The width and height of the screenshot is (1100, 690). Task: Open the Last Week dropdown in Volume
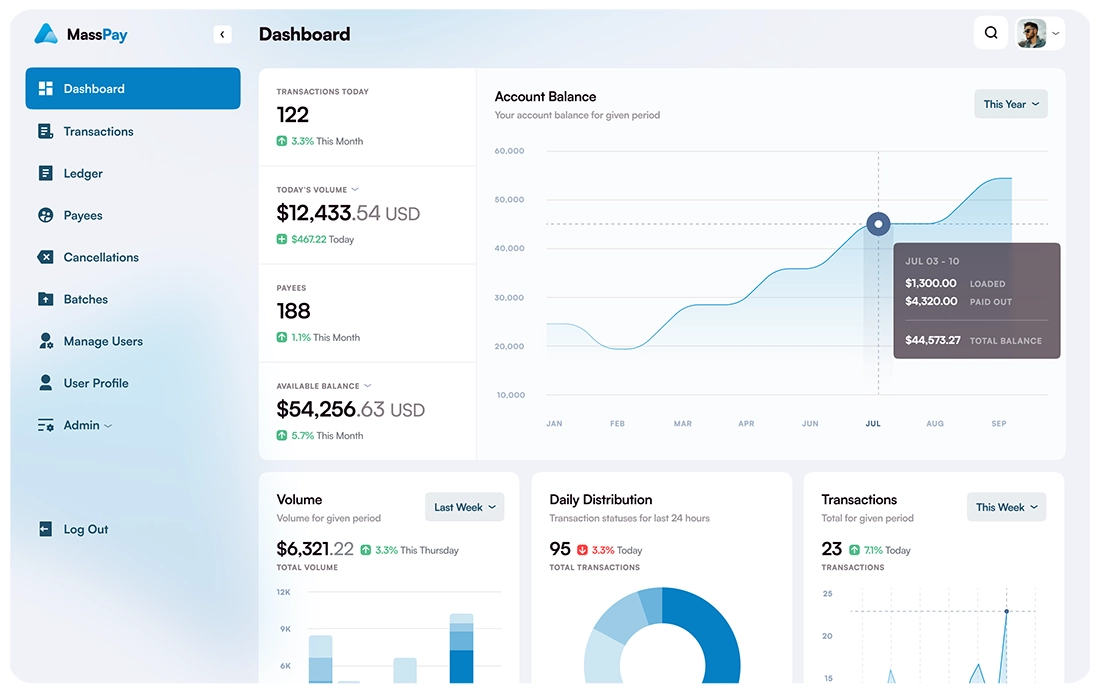coord(464,507)
